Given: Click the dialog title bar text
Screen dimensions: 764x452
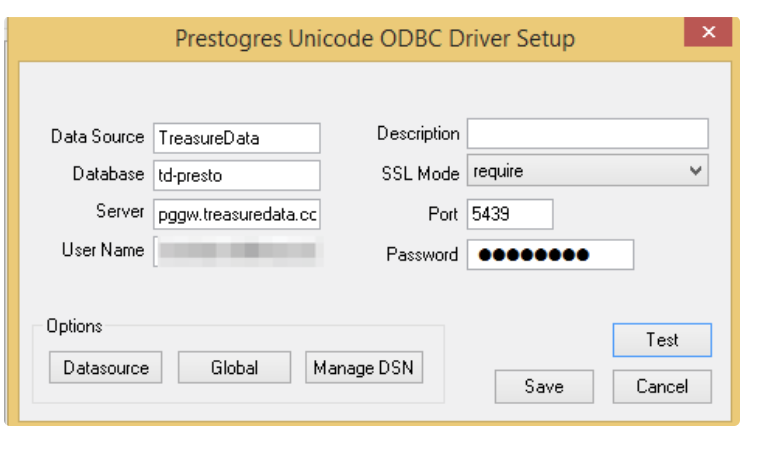Looking at the screenshot, I should [x=375, y=39].
